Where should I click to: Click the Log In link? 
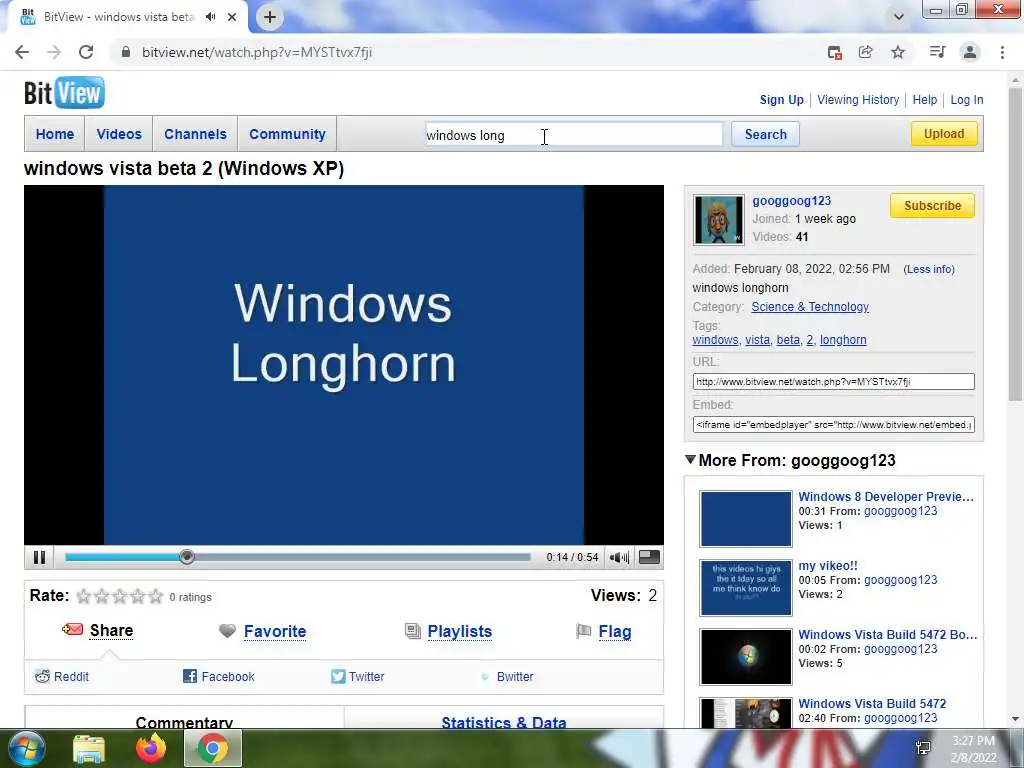967,100
